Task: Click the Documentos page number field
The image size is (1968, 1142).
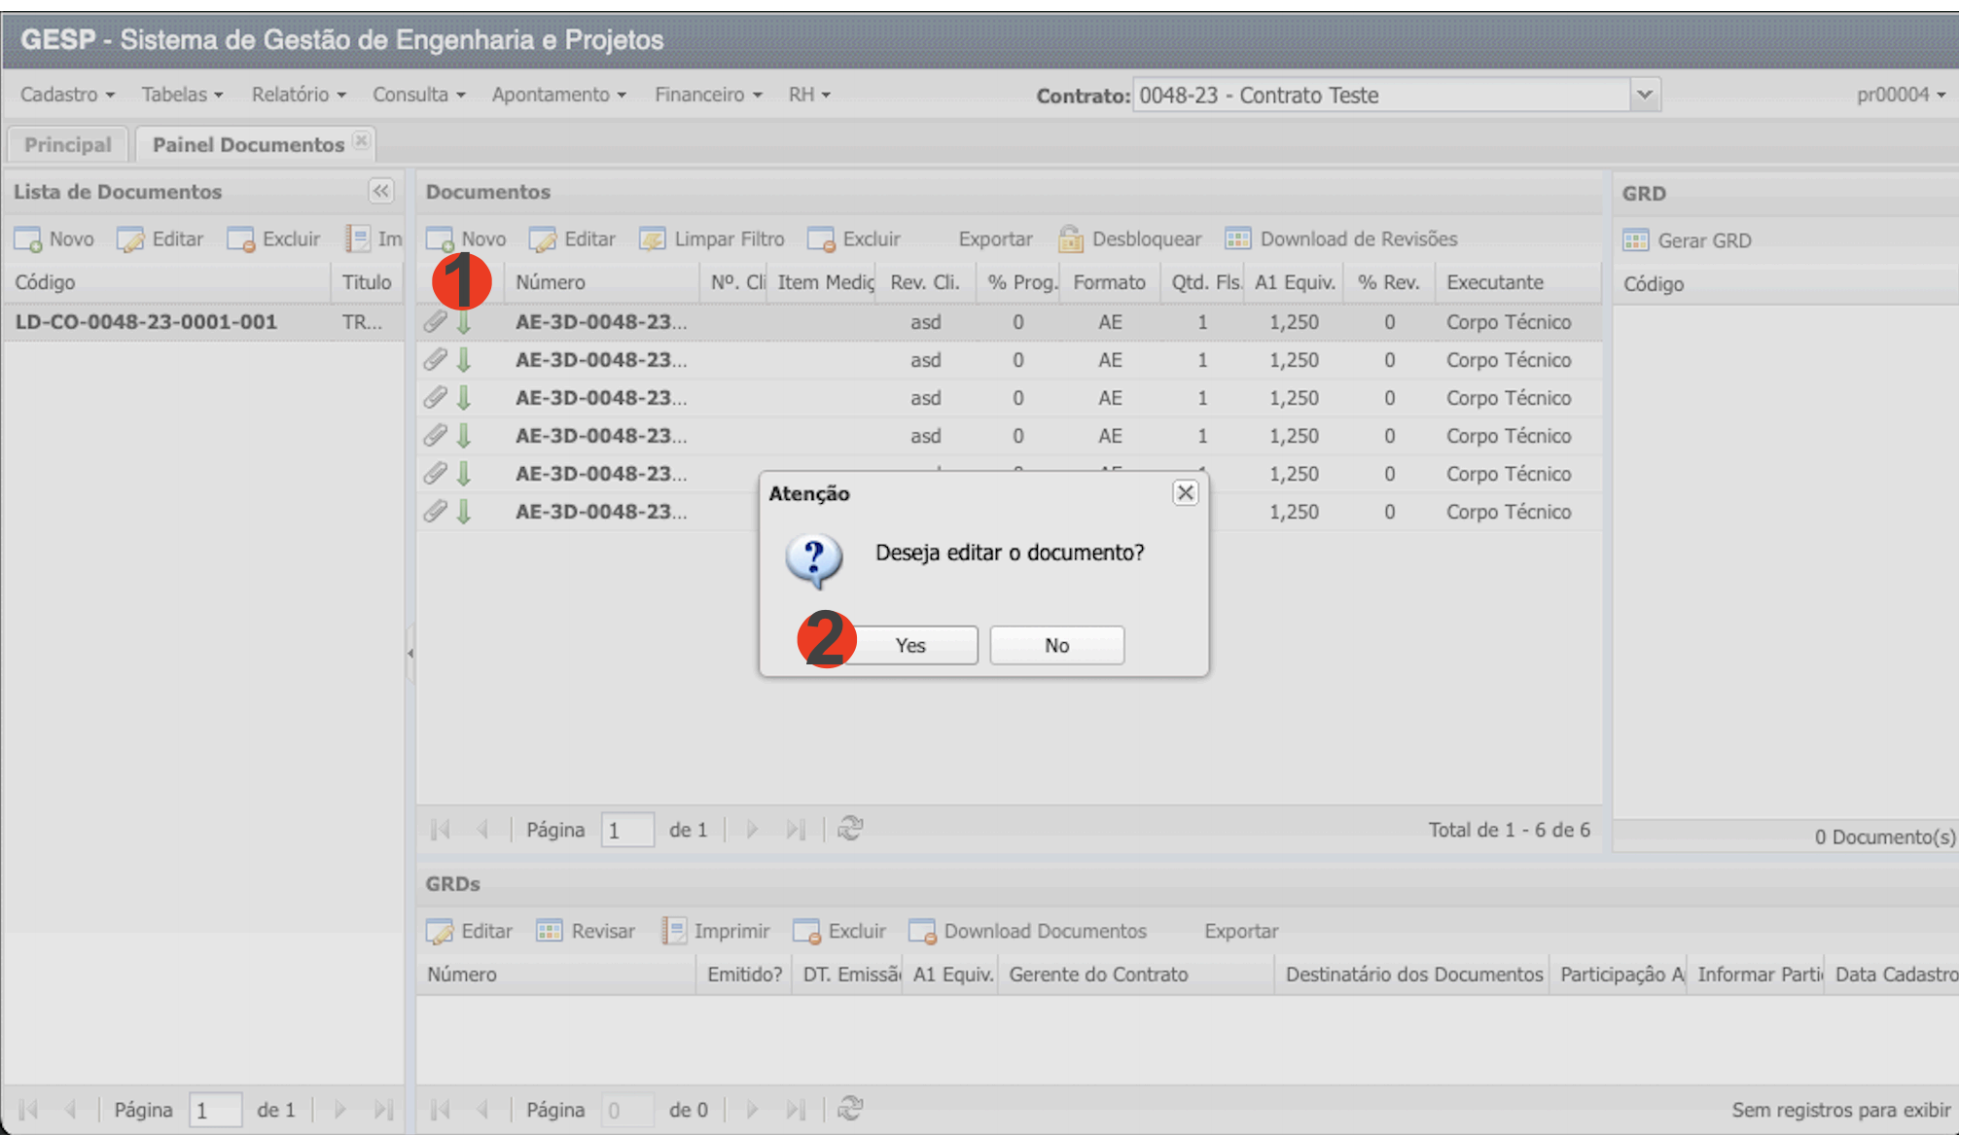Action: [626, 830]
